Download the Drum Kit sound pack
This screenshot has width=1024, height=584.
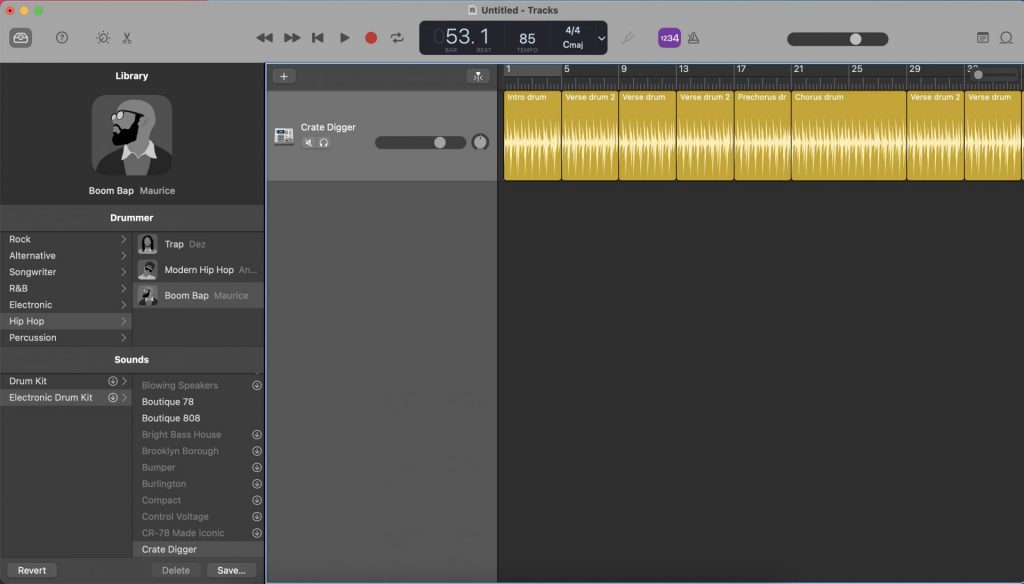(112, 381)
